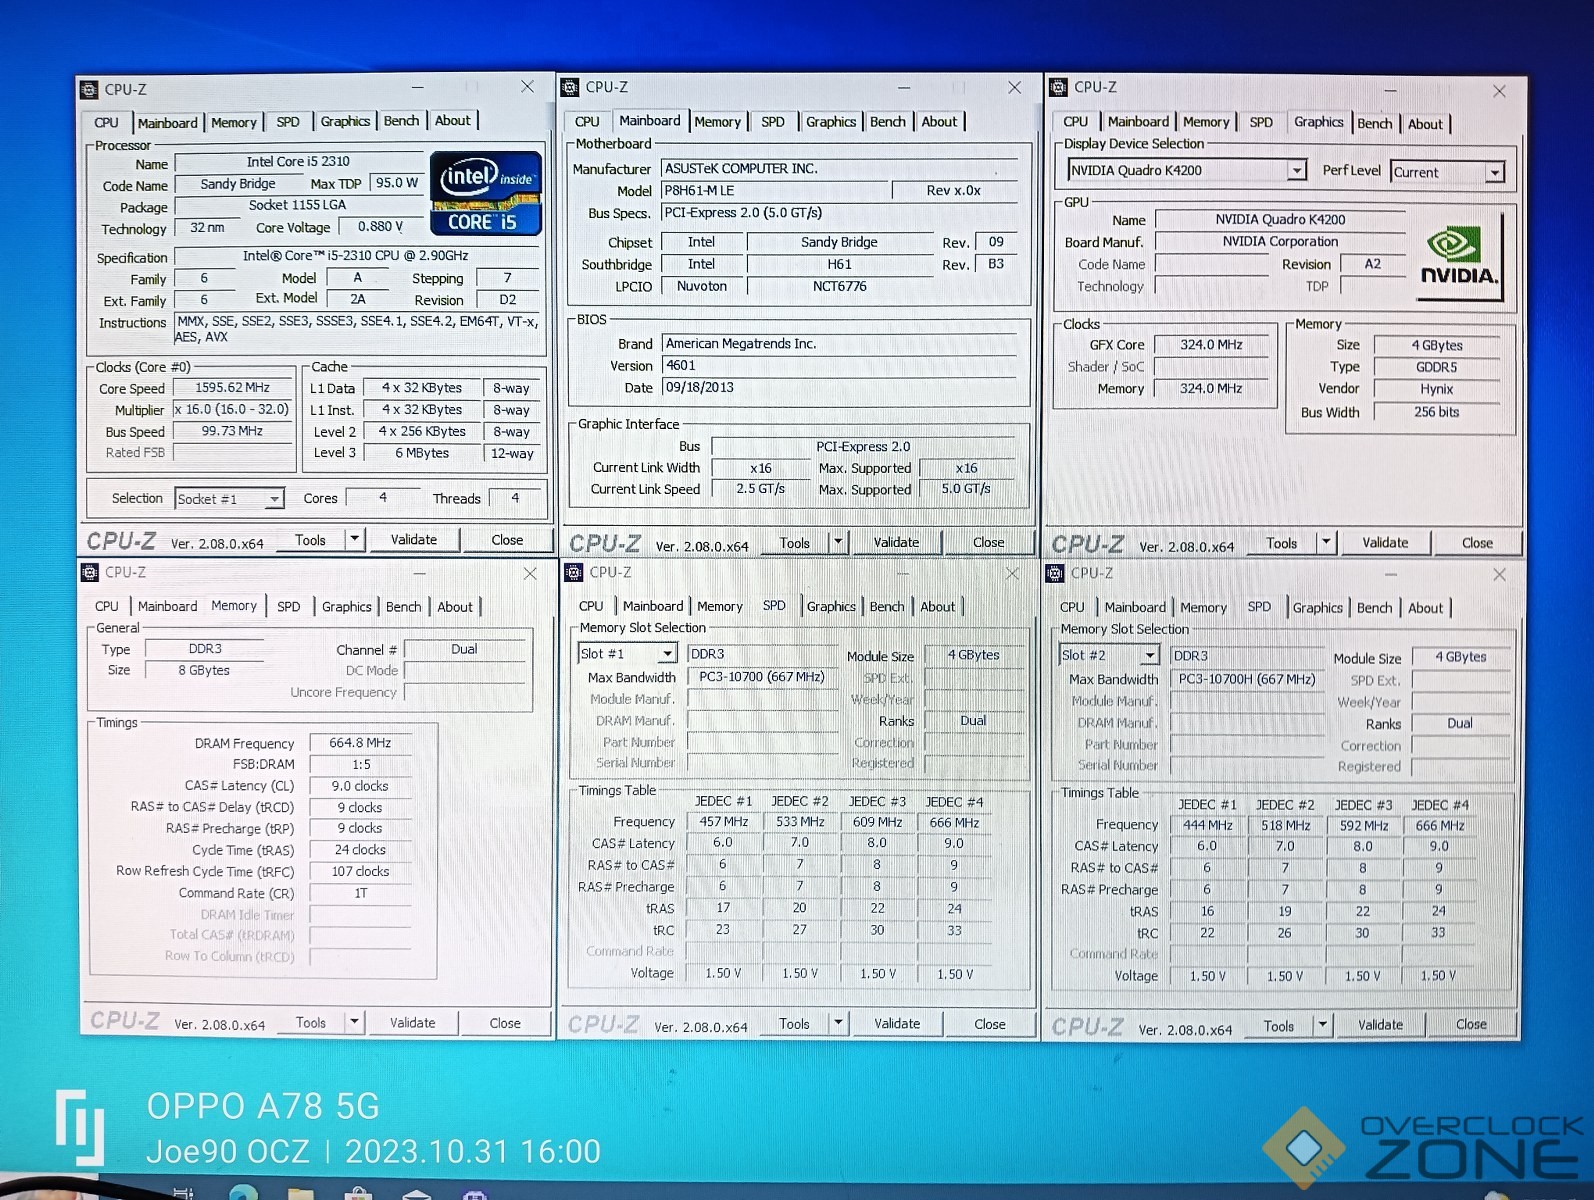Click Close button in Intel Core i5 CPU window
The width and height of the screenshot is (1594, 1200).
(x=507, y=540)
